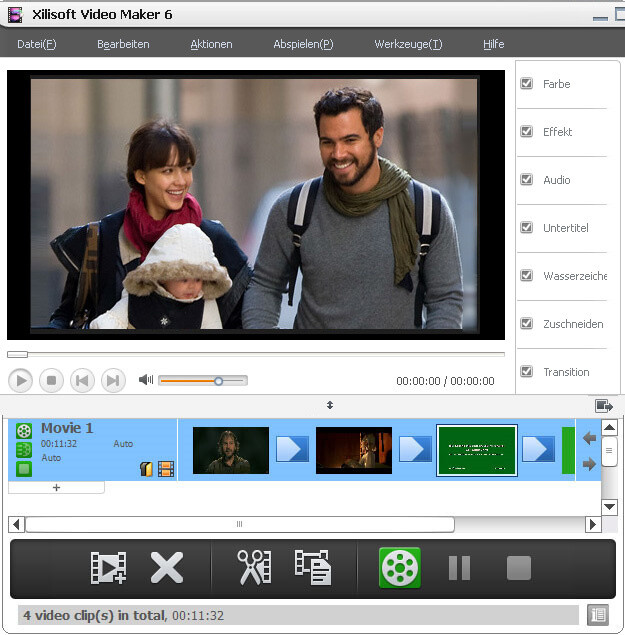The width and height of the screenshot is (625, 635).
Task: Open the Werkzeuge(T) menu
Action: (x=408, y=44)
